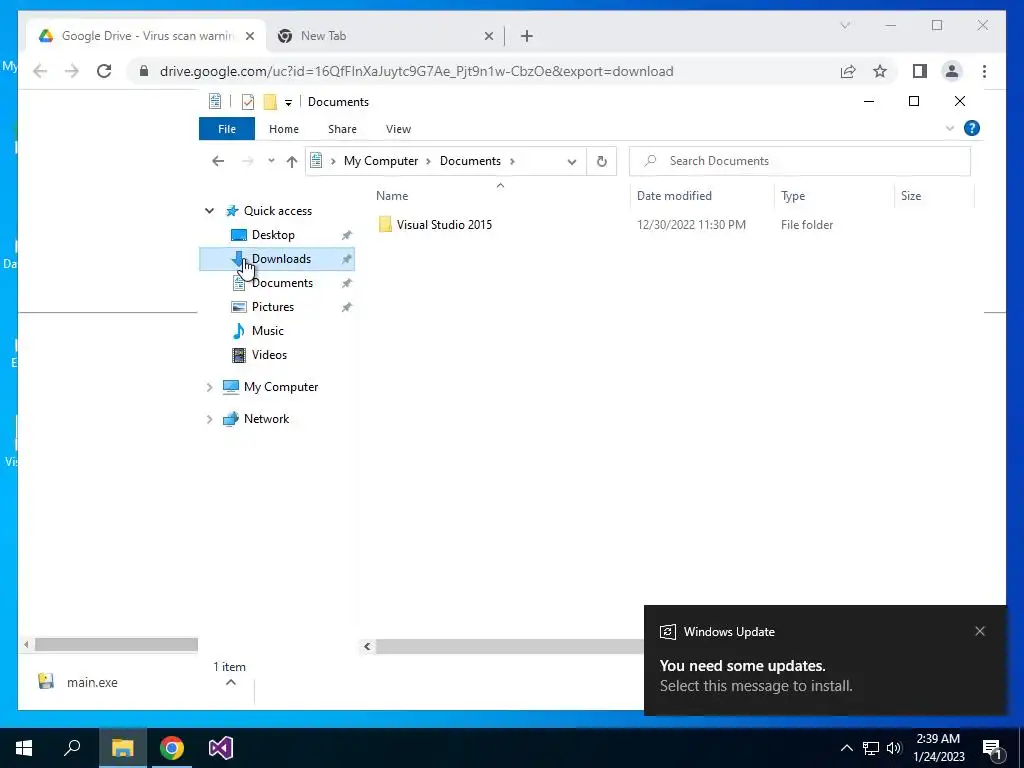The width and height of the screenshot is (1024, 768).
Task: Open the Windows Start menu
Action: [x=24, y=748]
